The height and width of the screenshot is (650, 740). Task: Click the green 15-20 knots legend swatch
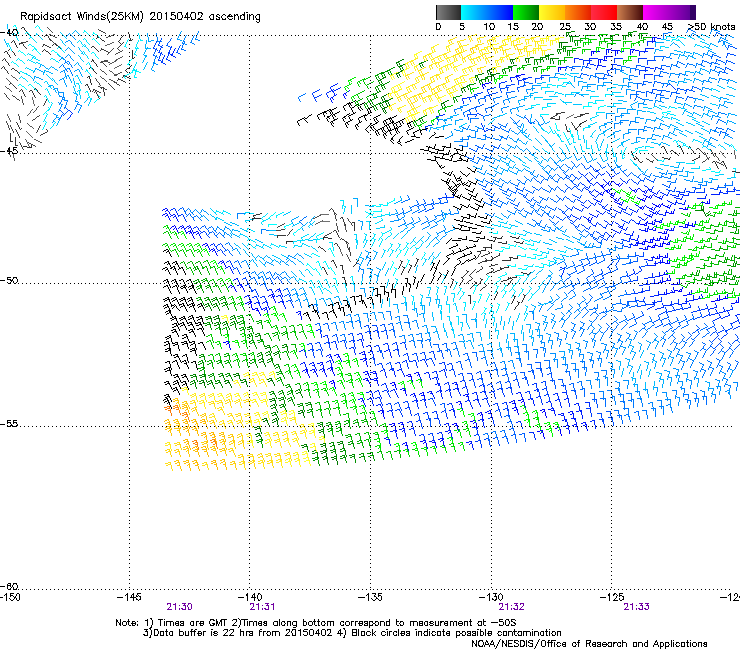coord(526,12)
